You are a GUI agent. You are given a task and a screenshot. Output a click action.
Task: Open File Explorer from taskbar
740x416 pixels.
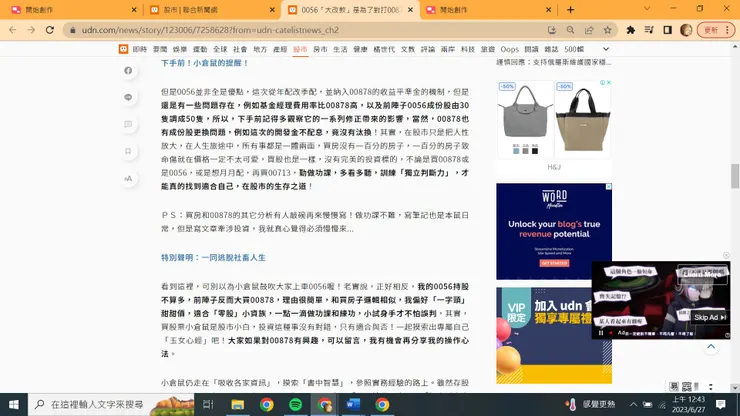237,405
